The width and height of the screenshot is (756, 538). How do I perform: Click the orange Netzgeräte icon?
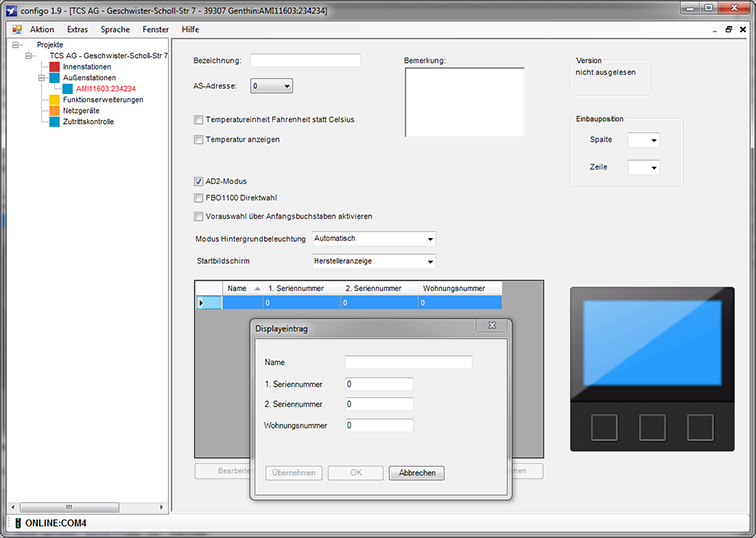coord(55,111)
